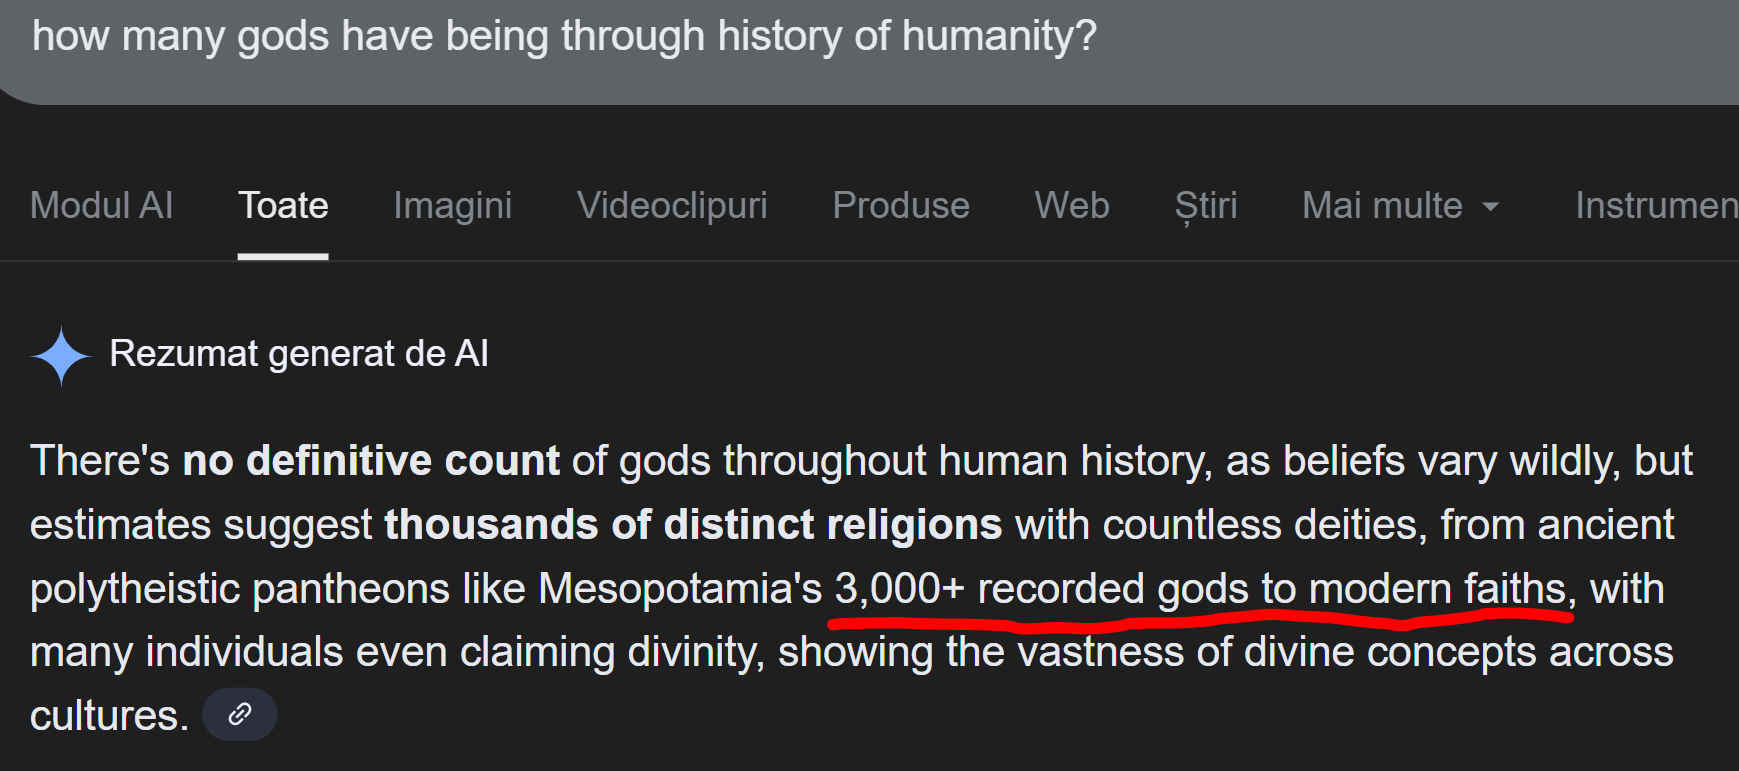Image resolution: width=1739 pixels, height=771 pixels.
Task: Click the bolded 'thousands of distinct religions' text
Action: [693, 524]
